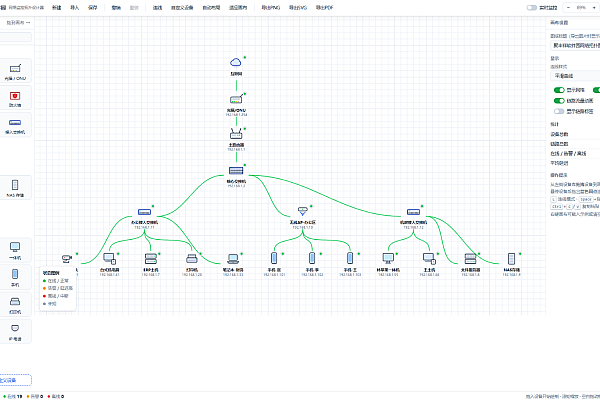
Task: Click the status legend box on the canvas
Action: [x=58, y=289]
